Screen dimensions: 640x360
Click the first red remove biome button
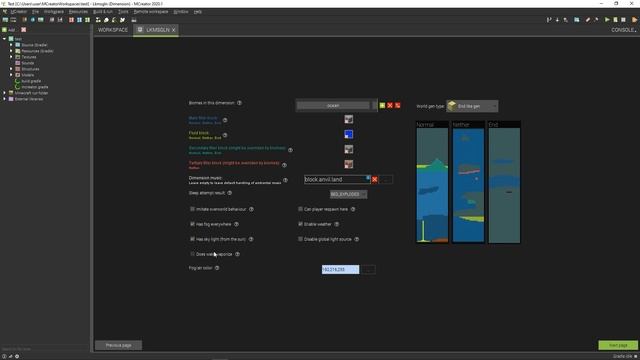pos(390,105)
